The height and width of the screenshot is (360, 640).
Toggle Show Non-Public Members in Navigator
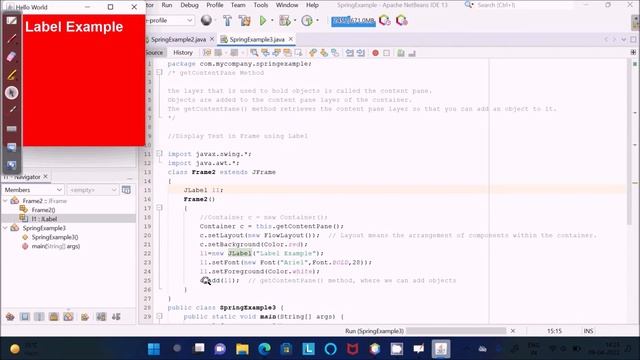coord(54,317)
